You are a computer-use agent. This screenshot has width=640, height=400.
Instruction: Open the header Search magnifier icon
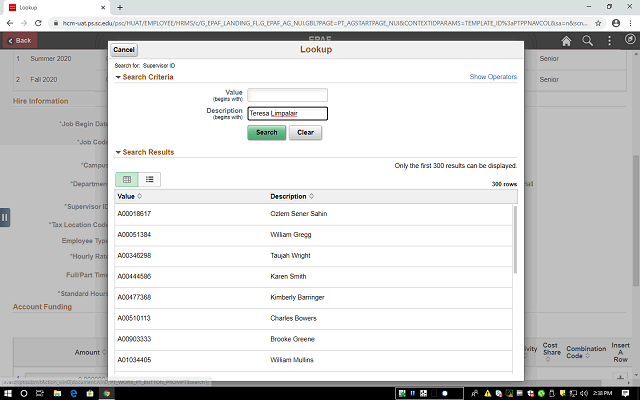pyautogui.click(x=587, y=40)
